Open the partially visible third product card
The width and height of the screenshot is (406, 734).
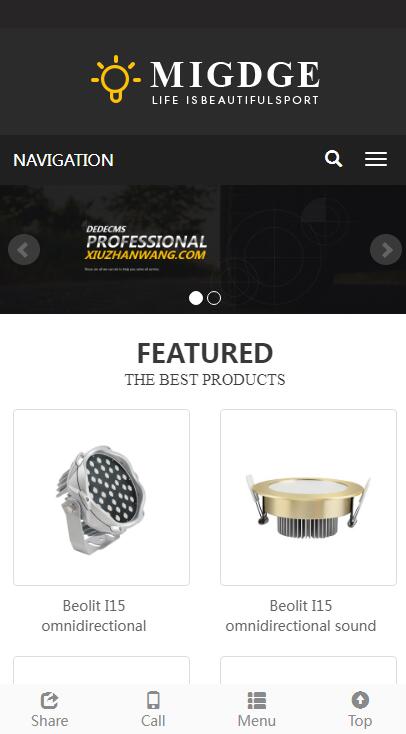tap(102, 670)
